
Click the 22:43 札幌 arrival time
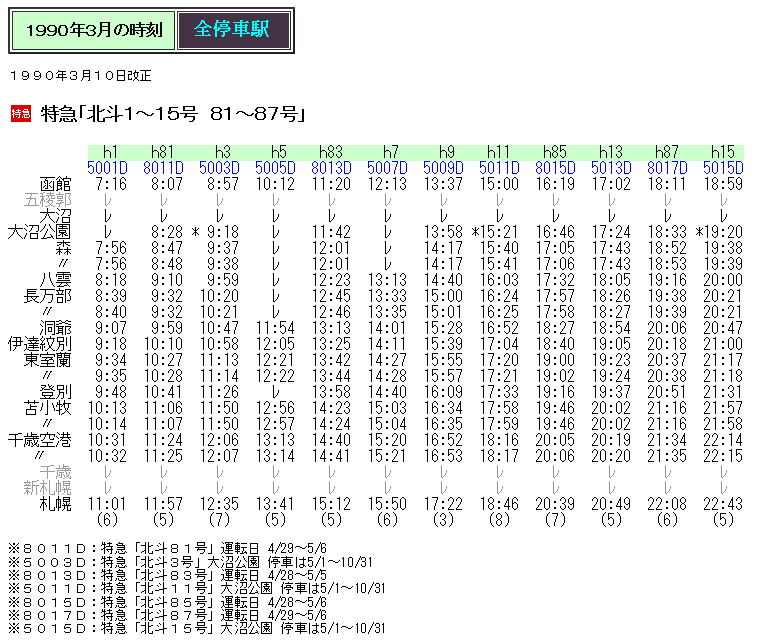(723, 504)
